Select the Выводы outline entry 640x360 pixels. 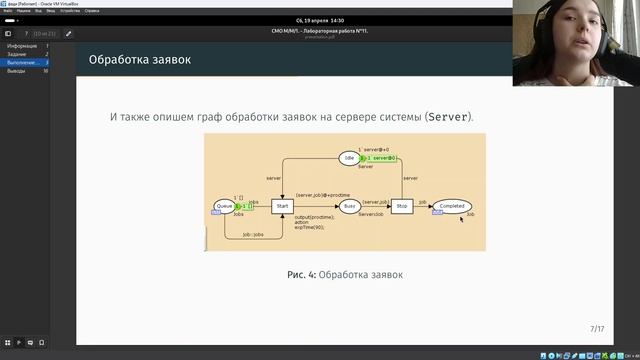[25, 71]
